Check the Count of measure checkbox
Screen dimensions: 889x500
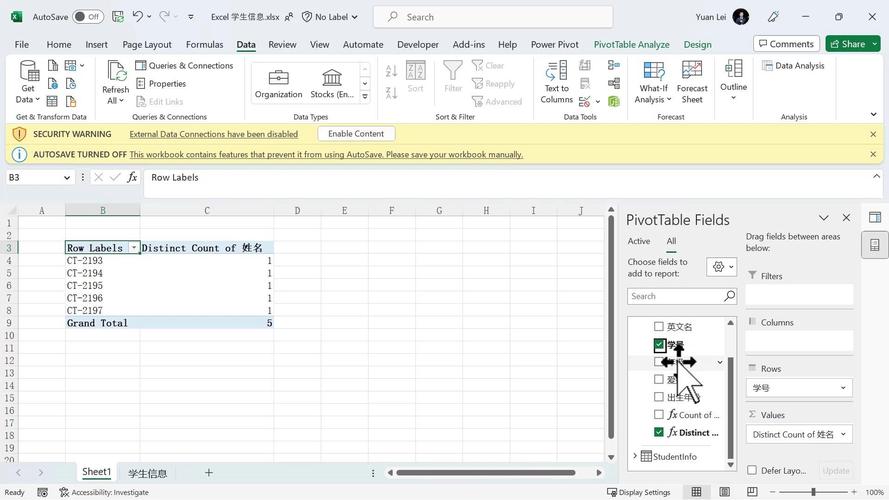click(658, 414)
